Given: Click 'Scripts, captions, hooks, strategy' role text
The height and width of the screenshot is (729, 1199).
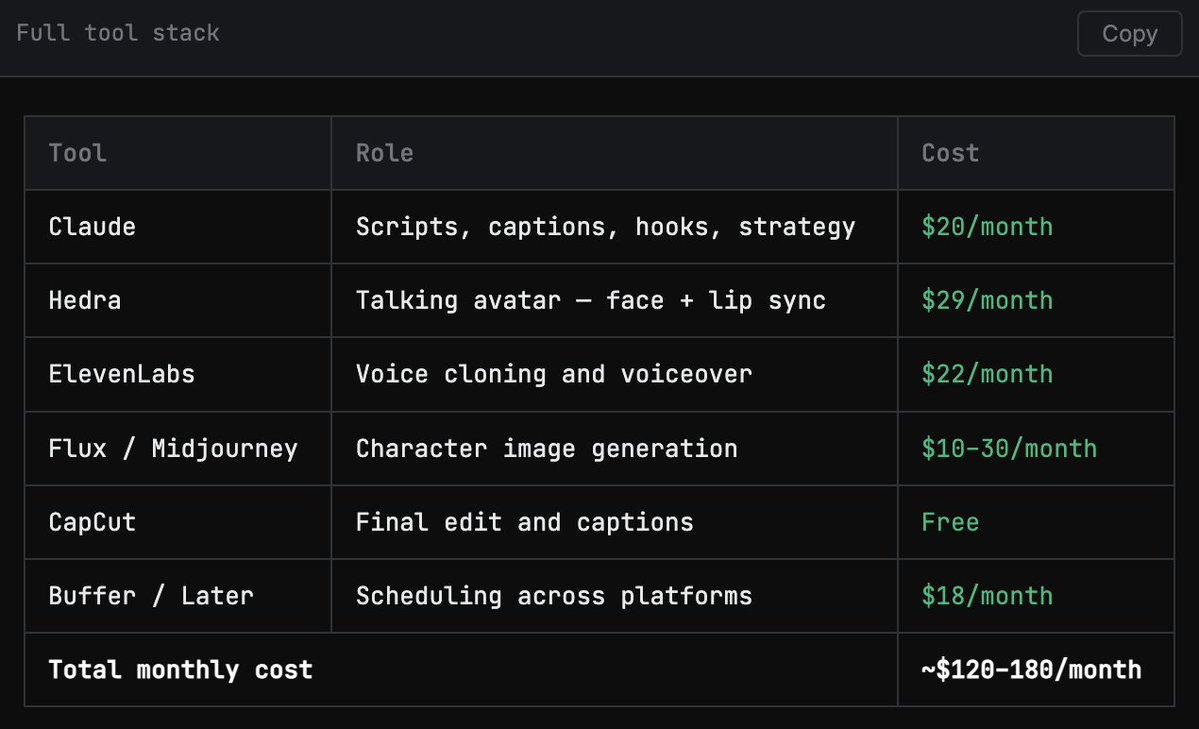Looking at the screenshot, I should coord(606,227).
